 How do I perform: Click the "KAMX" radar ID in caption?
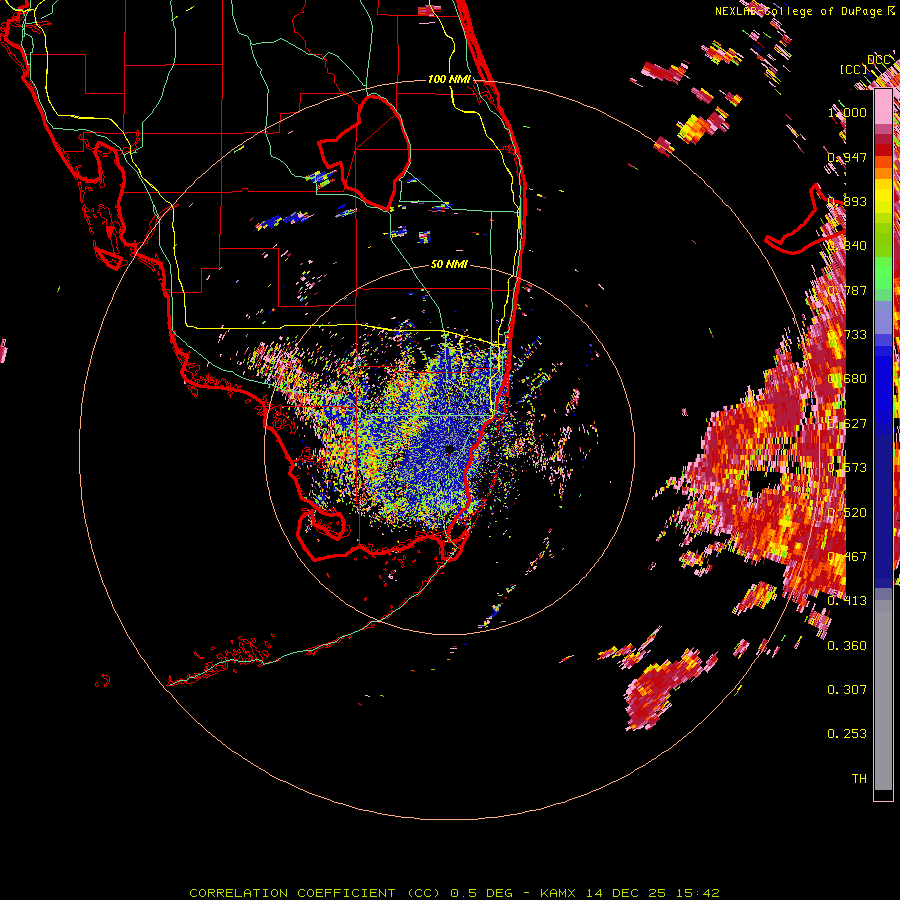(558, 893)
